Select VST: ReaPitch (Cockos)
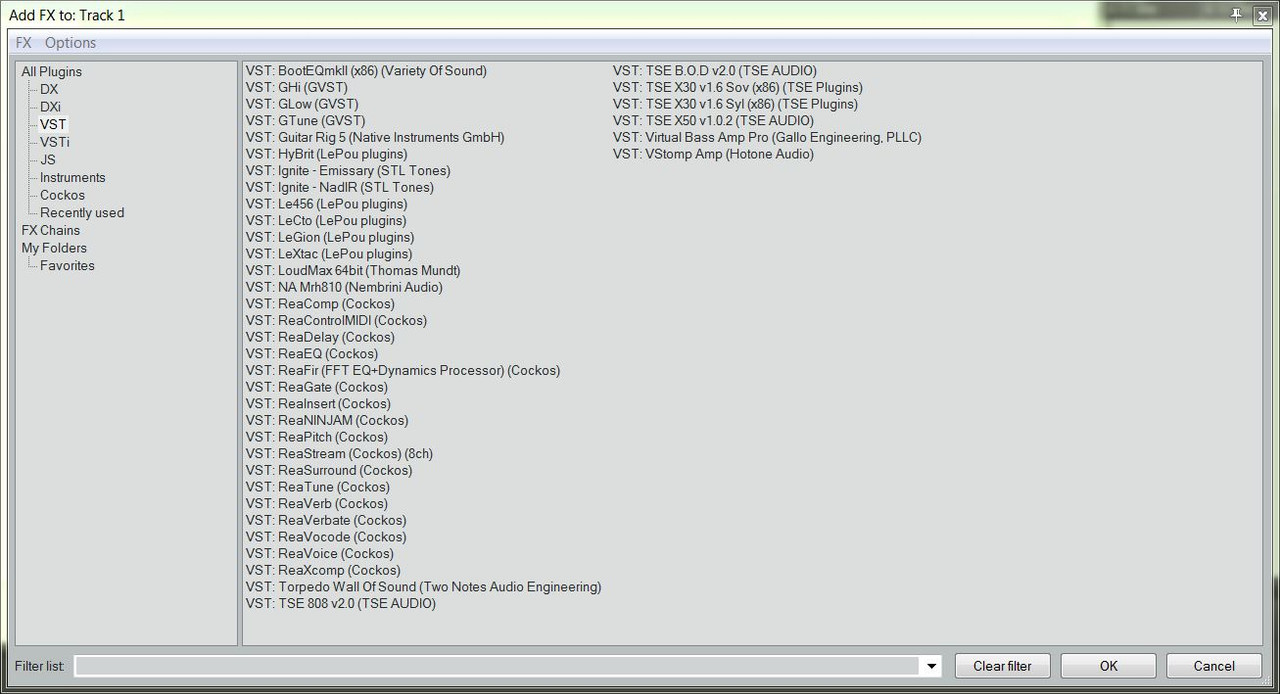 [x=317, y=438]
